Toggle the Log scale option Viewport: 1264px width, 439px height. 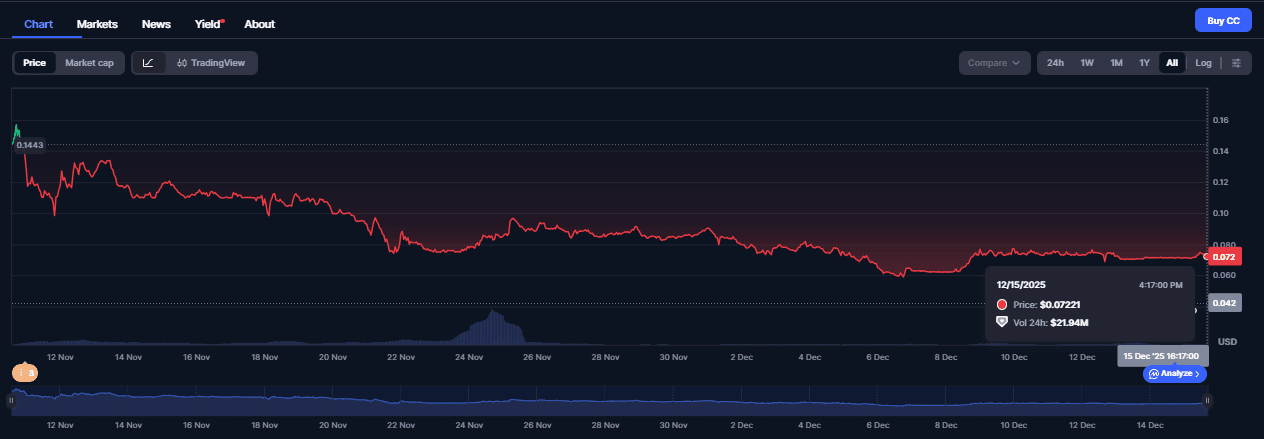coord(1203,63)
